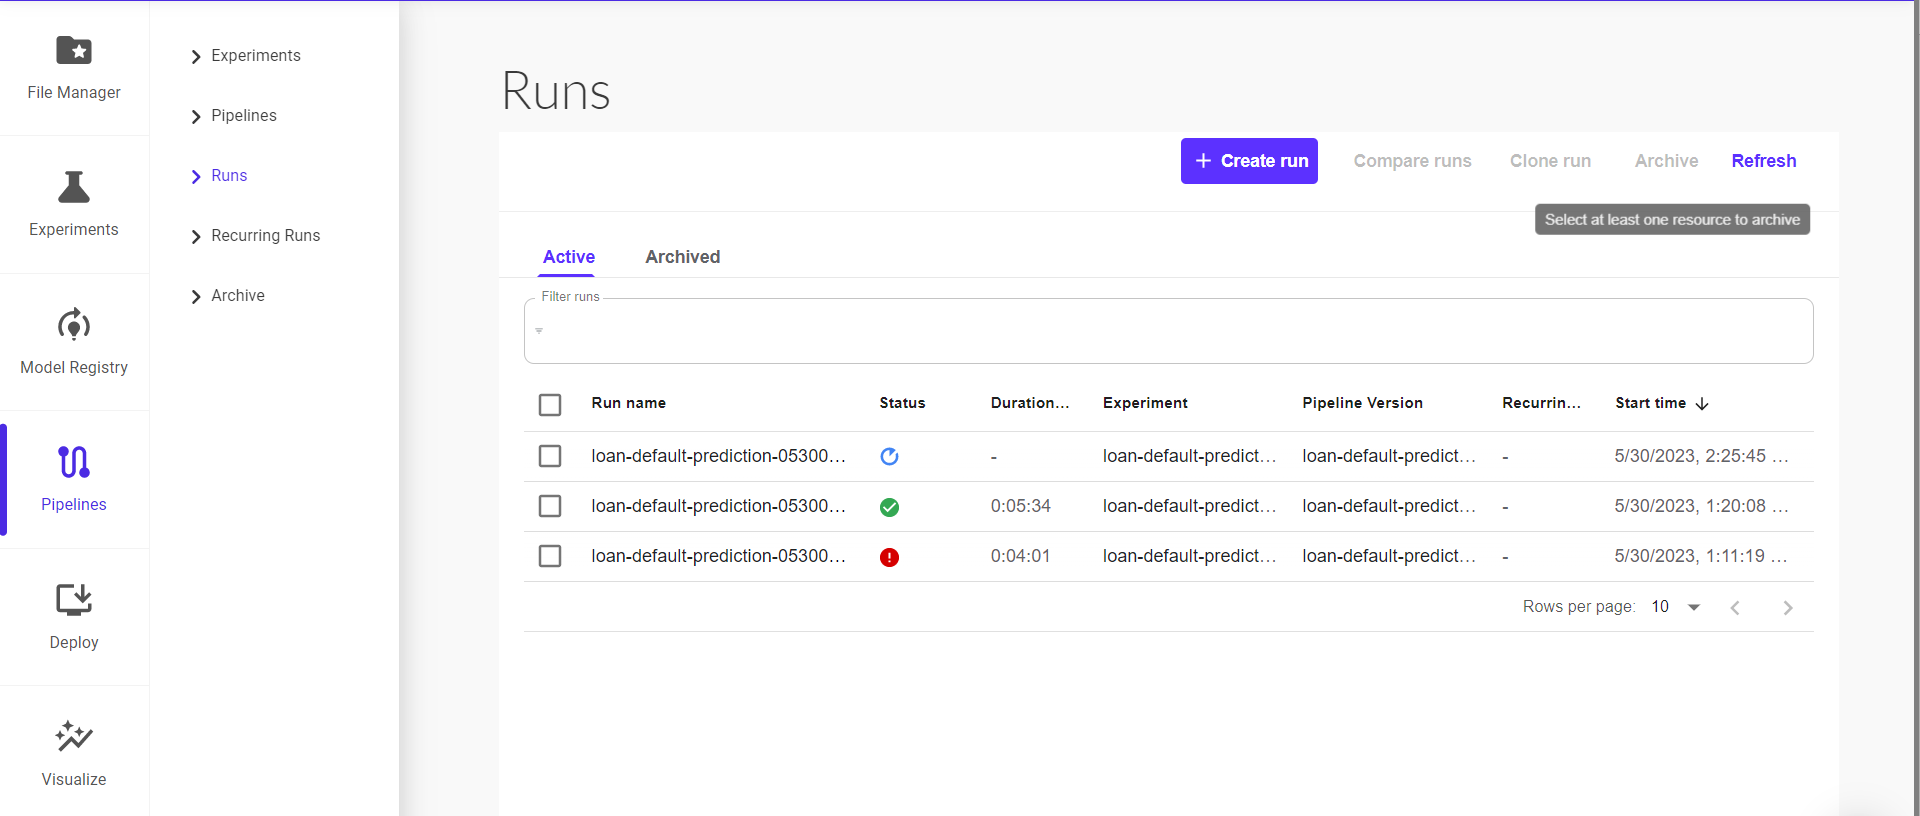Image resolution: width=1920 pixels, height=816 pixels.
Task: Click Clone run
Action: tap(1550, 161)
